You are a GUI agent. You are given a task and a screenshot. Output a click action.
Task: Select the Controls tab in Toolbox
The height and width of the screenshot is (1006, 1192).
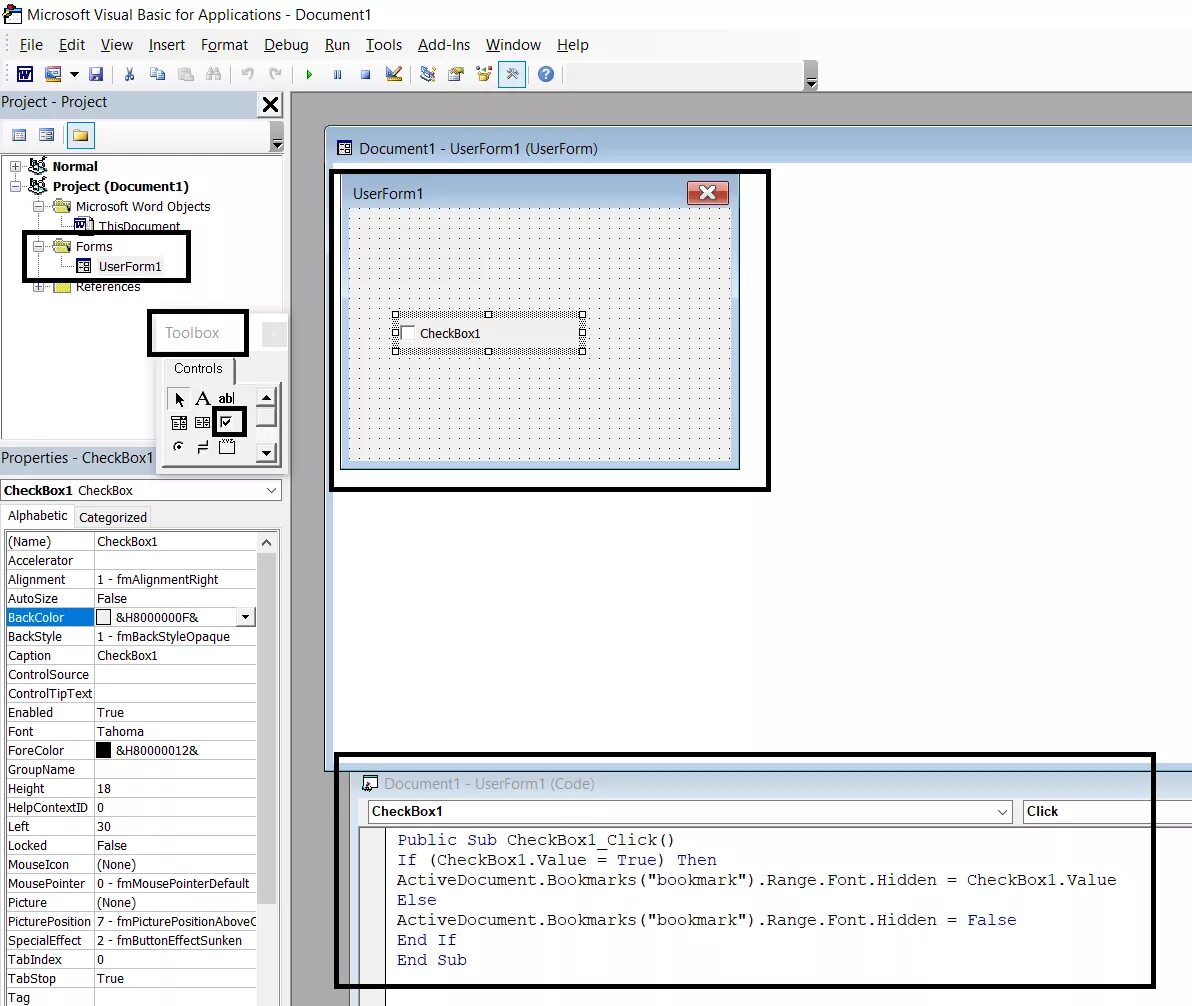[198, 369]
